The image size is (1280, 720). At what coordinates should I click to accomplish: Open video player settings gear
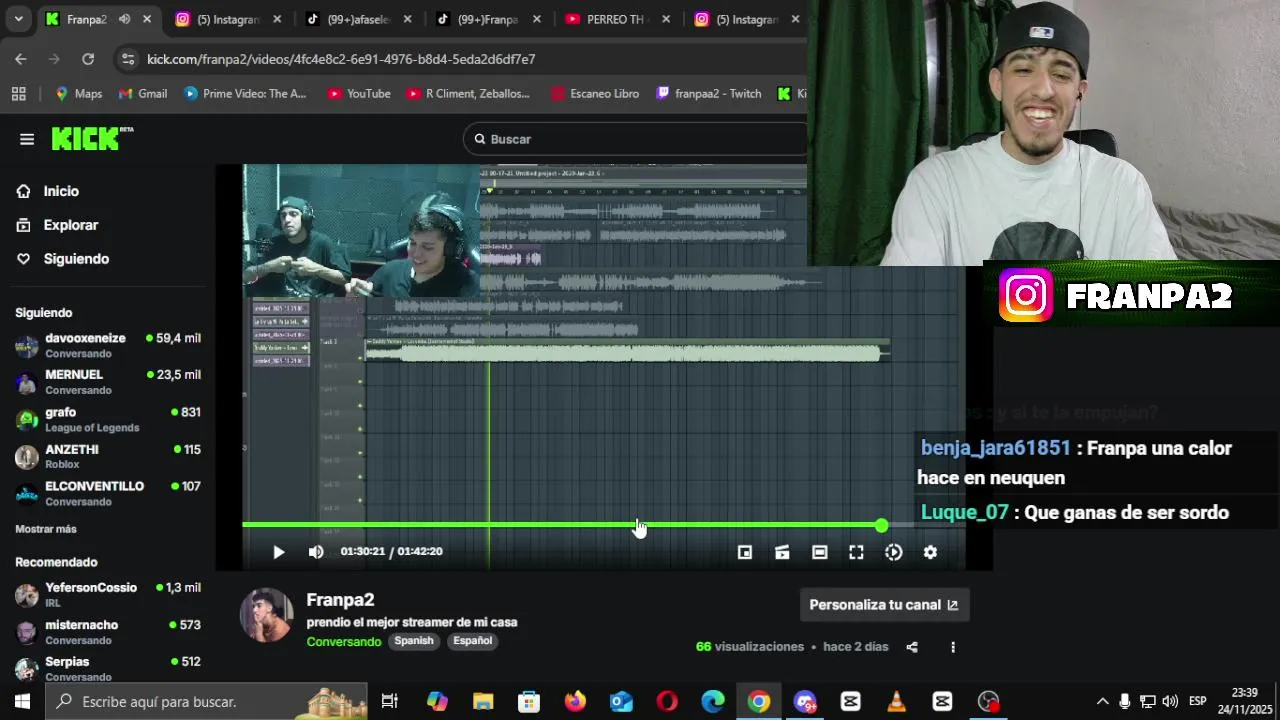tap(930, 552)
